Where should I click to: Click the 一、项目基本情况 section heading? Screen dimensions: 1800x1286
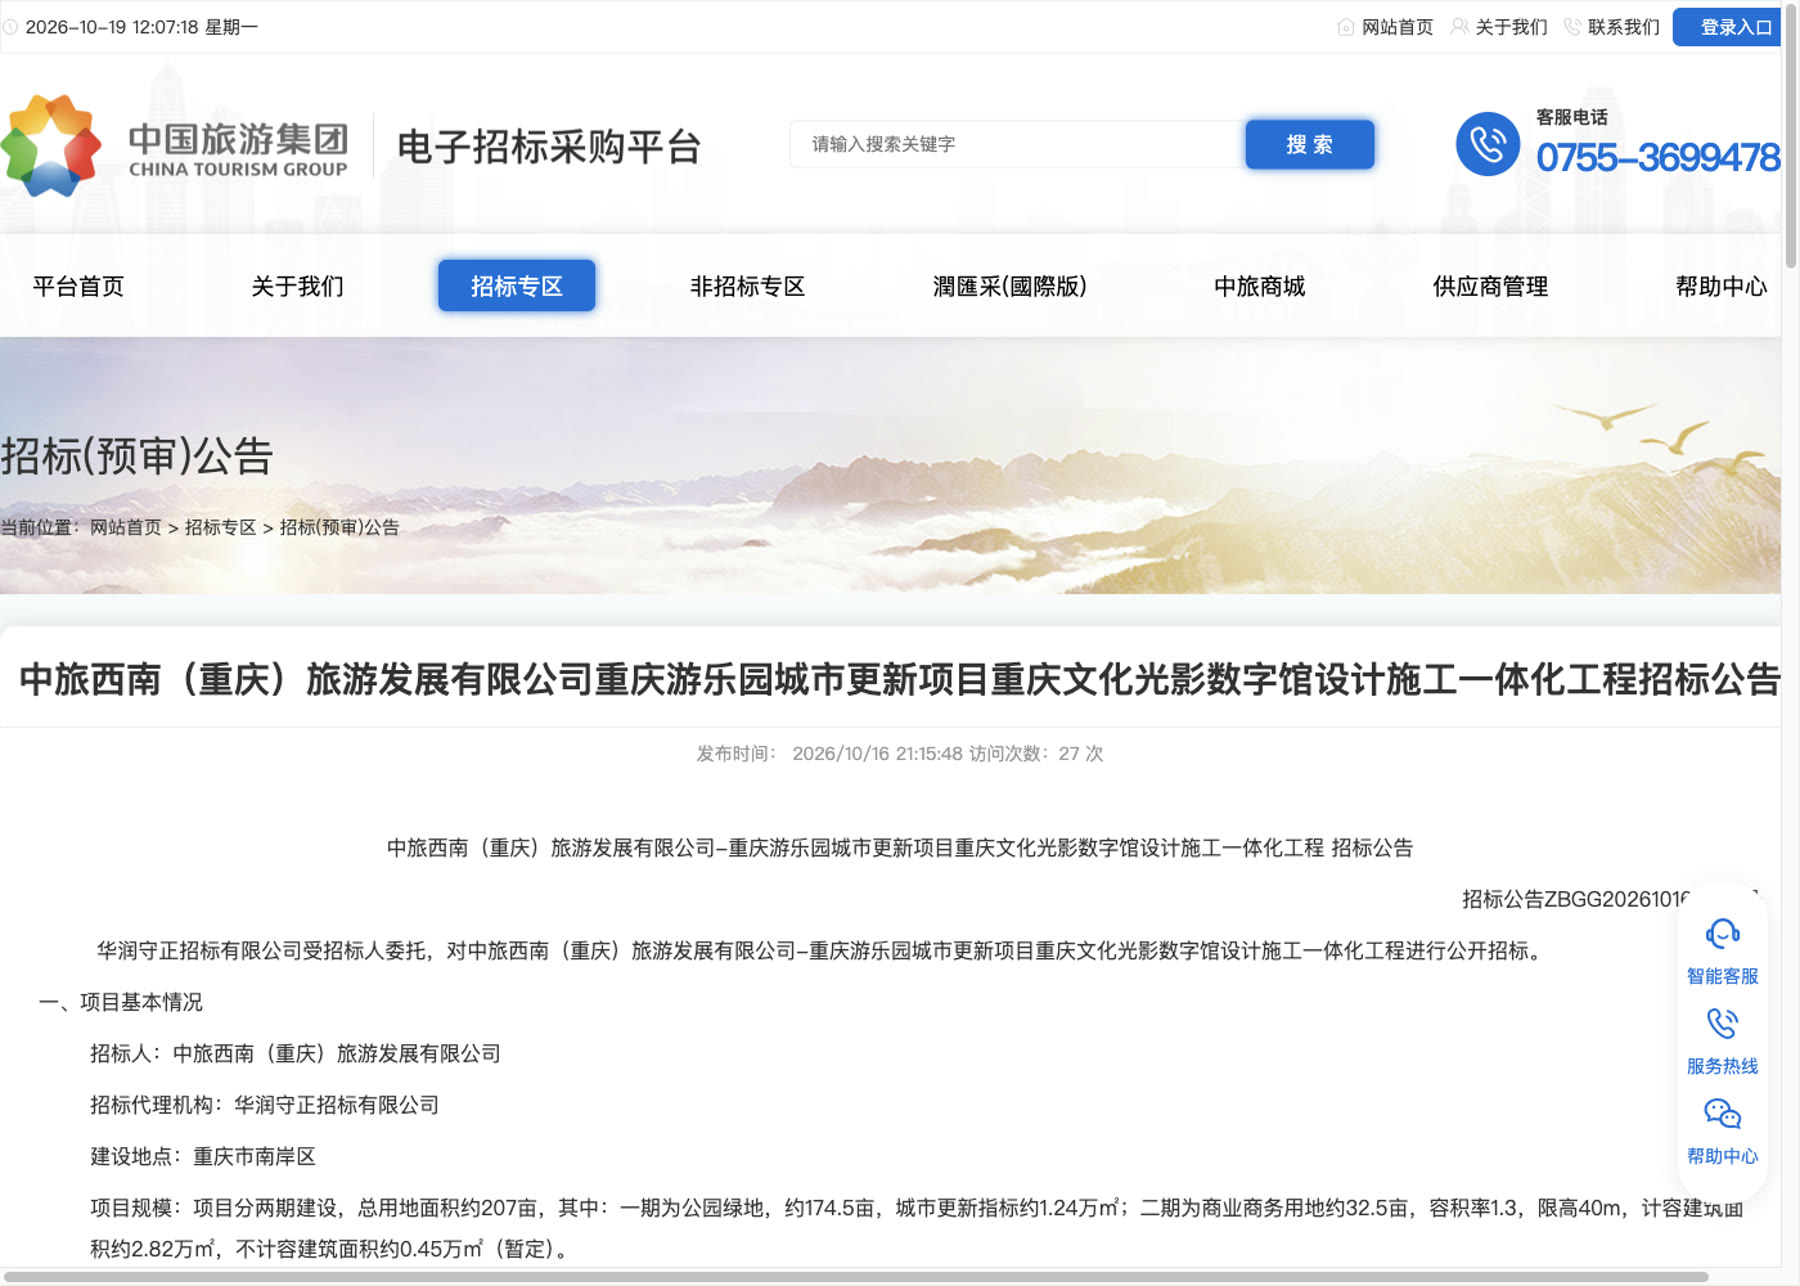click(120, 1002)
